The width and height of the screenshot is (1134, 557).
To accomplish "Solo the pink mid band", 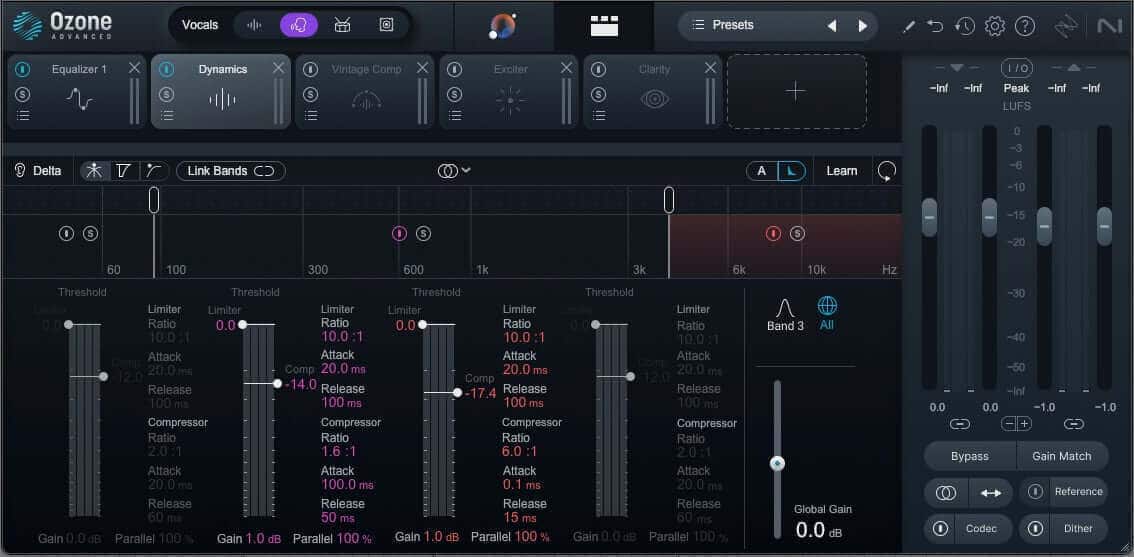I will tap(424, 234).
